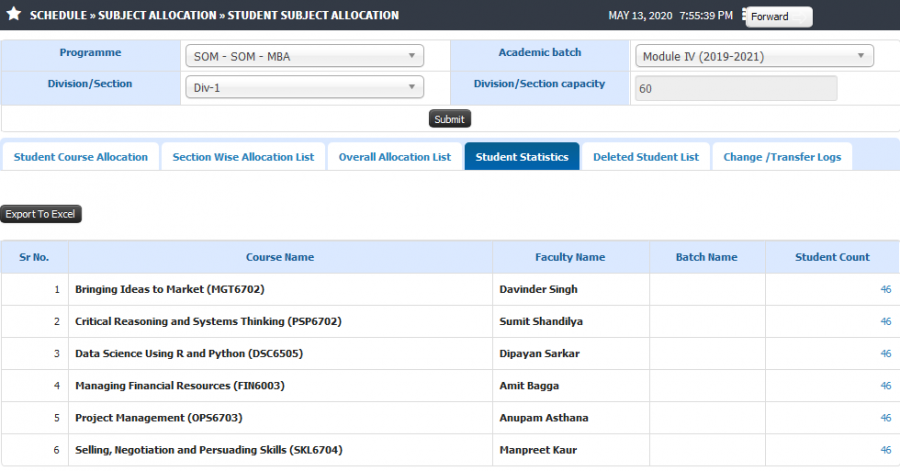
Task: Click the Division/Section capacity label
Action: (539, 83)
